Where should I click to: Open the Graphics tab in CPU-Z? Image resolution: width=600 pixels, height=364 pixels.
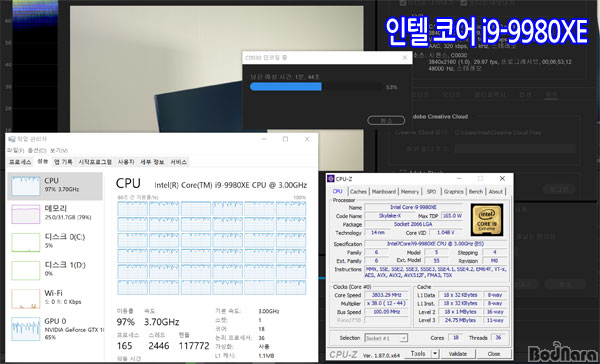click(x=453, y=192)
